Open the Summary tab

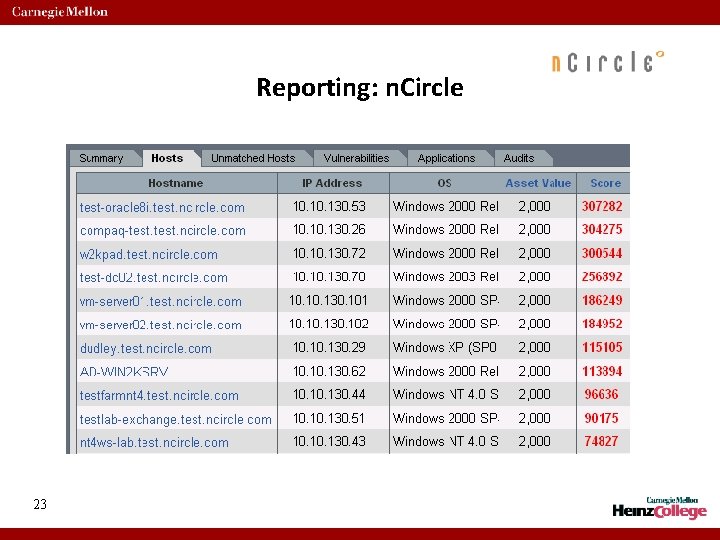101,158
